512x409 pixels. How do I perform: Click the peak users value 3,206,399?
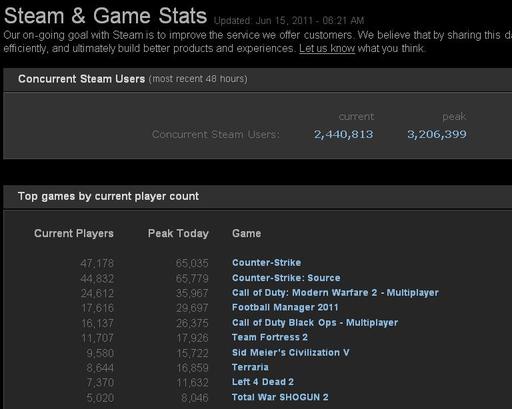437,134
